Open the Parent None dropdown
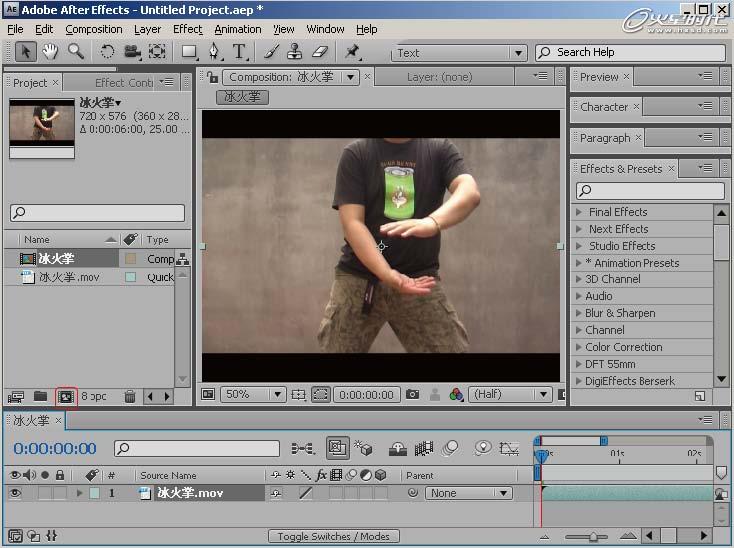 469,493
